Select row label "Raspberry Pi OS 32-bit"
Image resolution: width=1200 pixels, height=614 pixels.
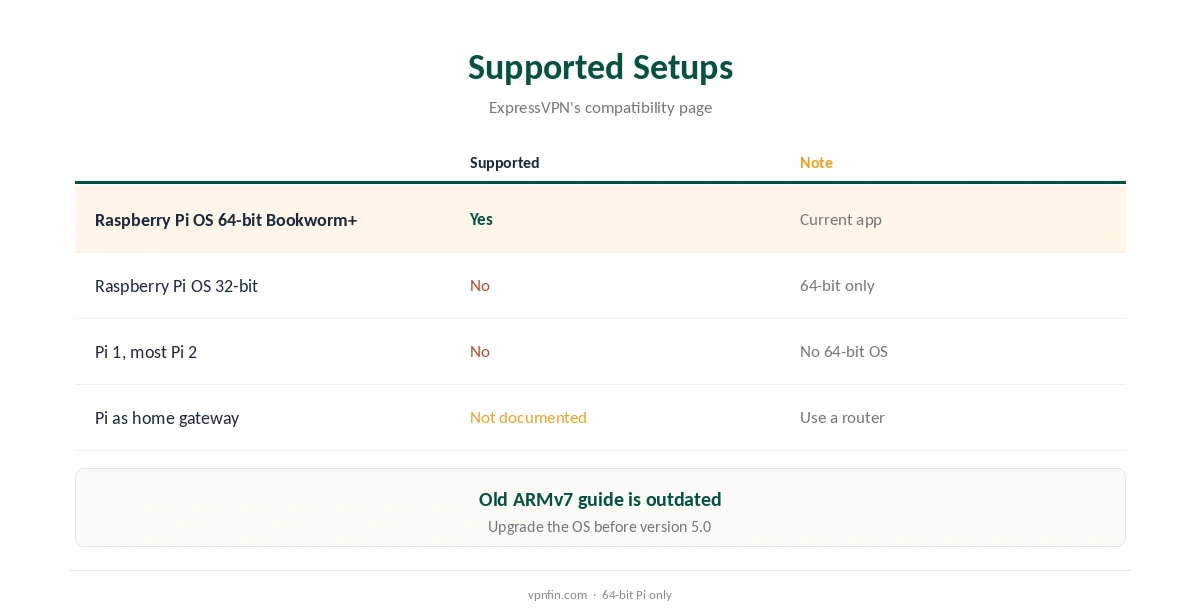(176, 285)
